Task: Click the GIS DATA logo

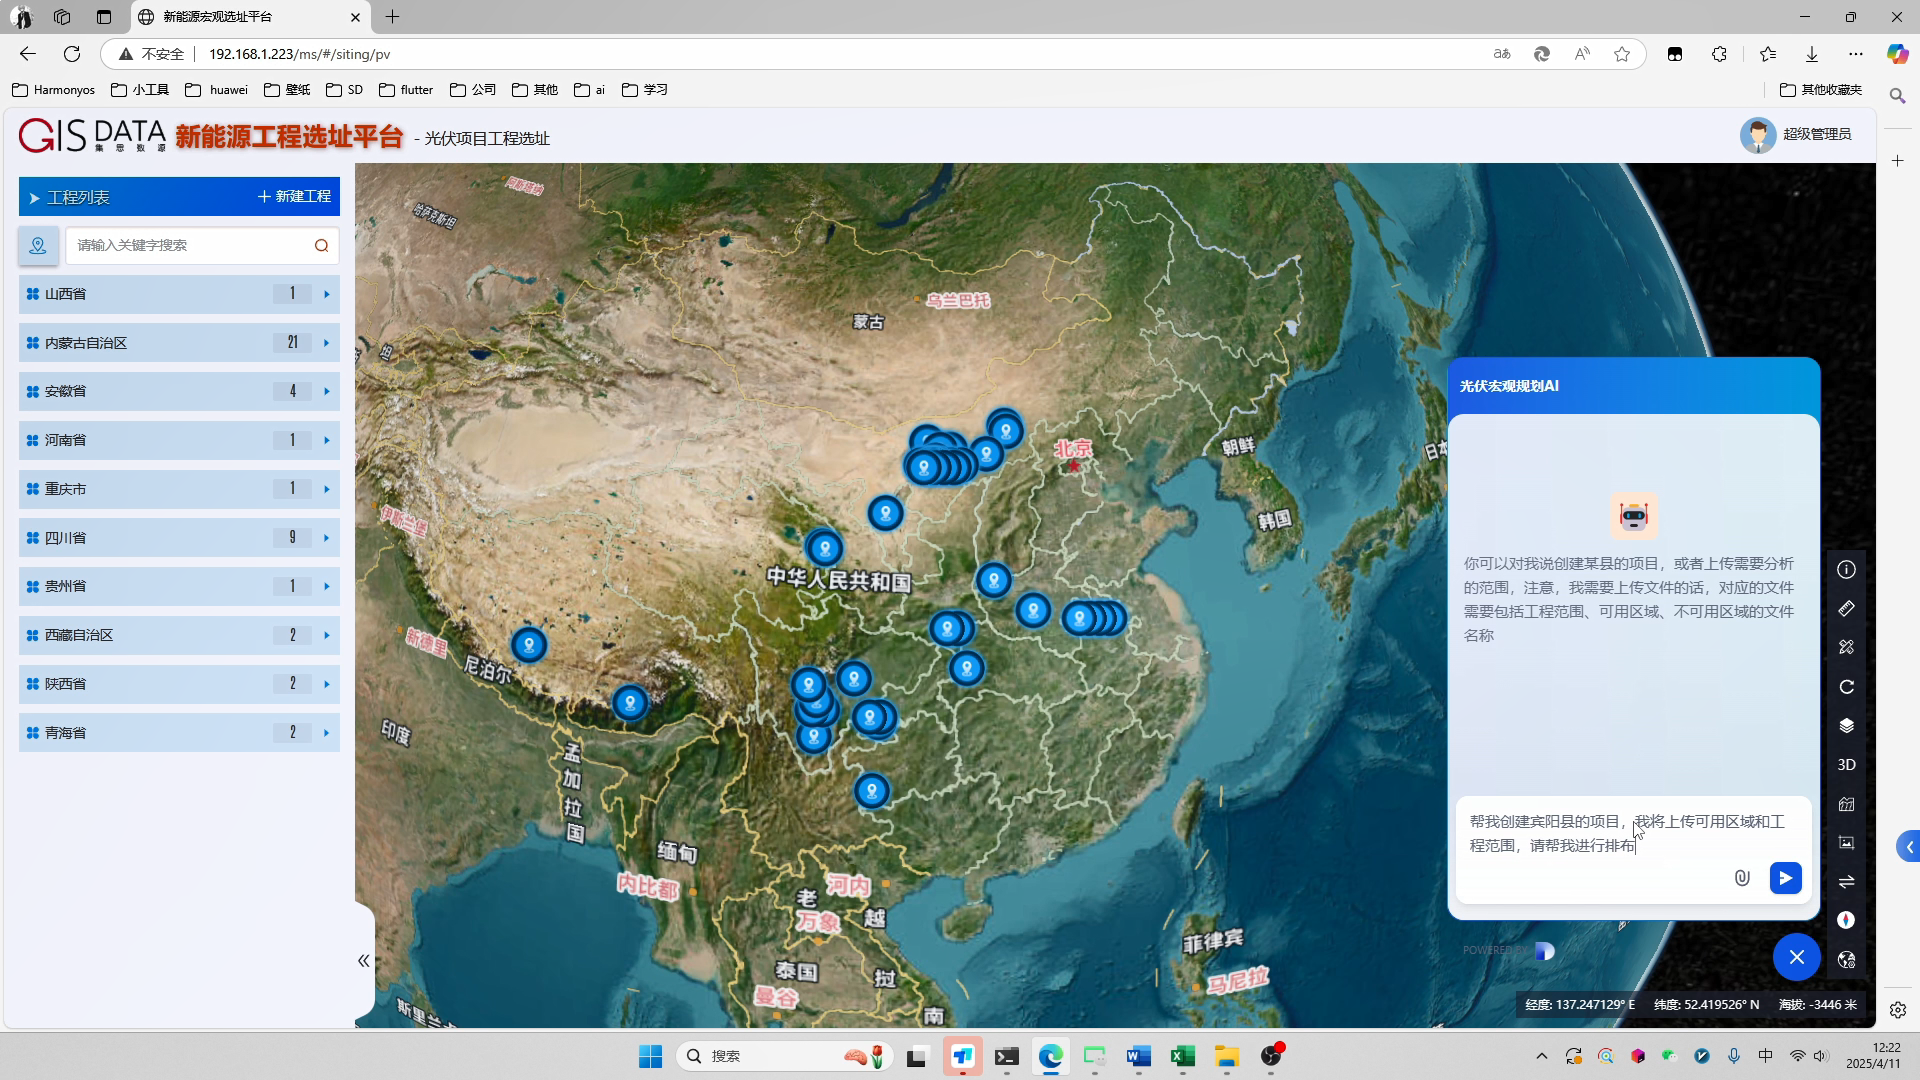Action: coord(92,135)
